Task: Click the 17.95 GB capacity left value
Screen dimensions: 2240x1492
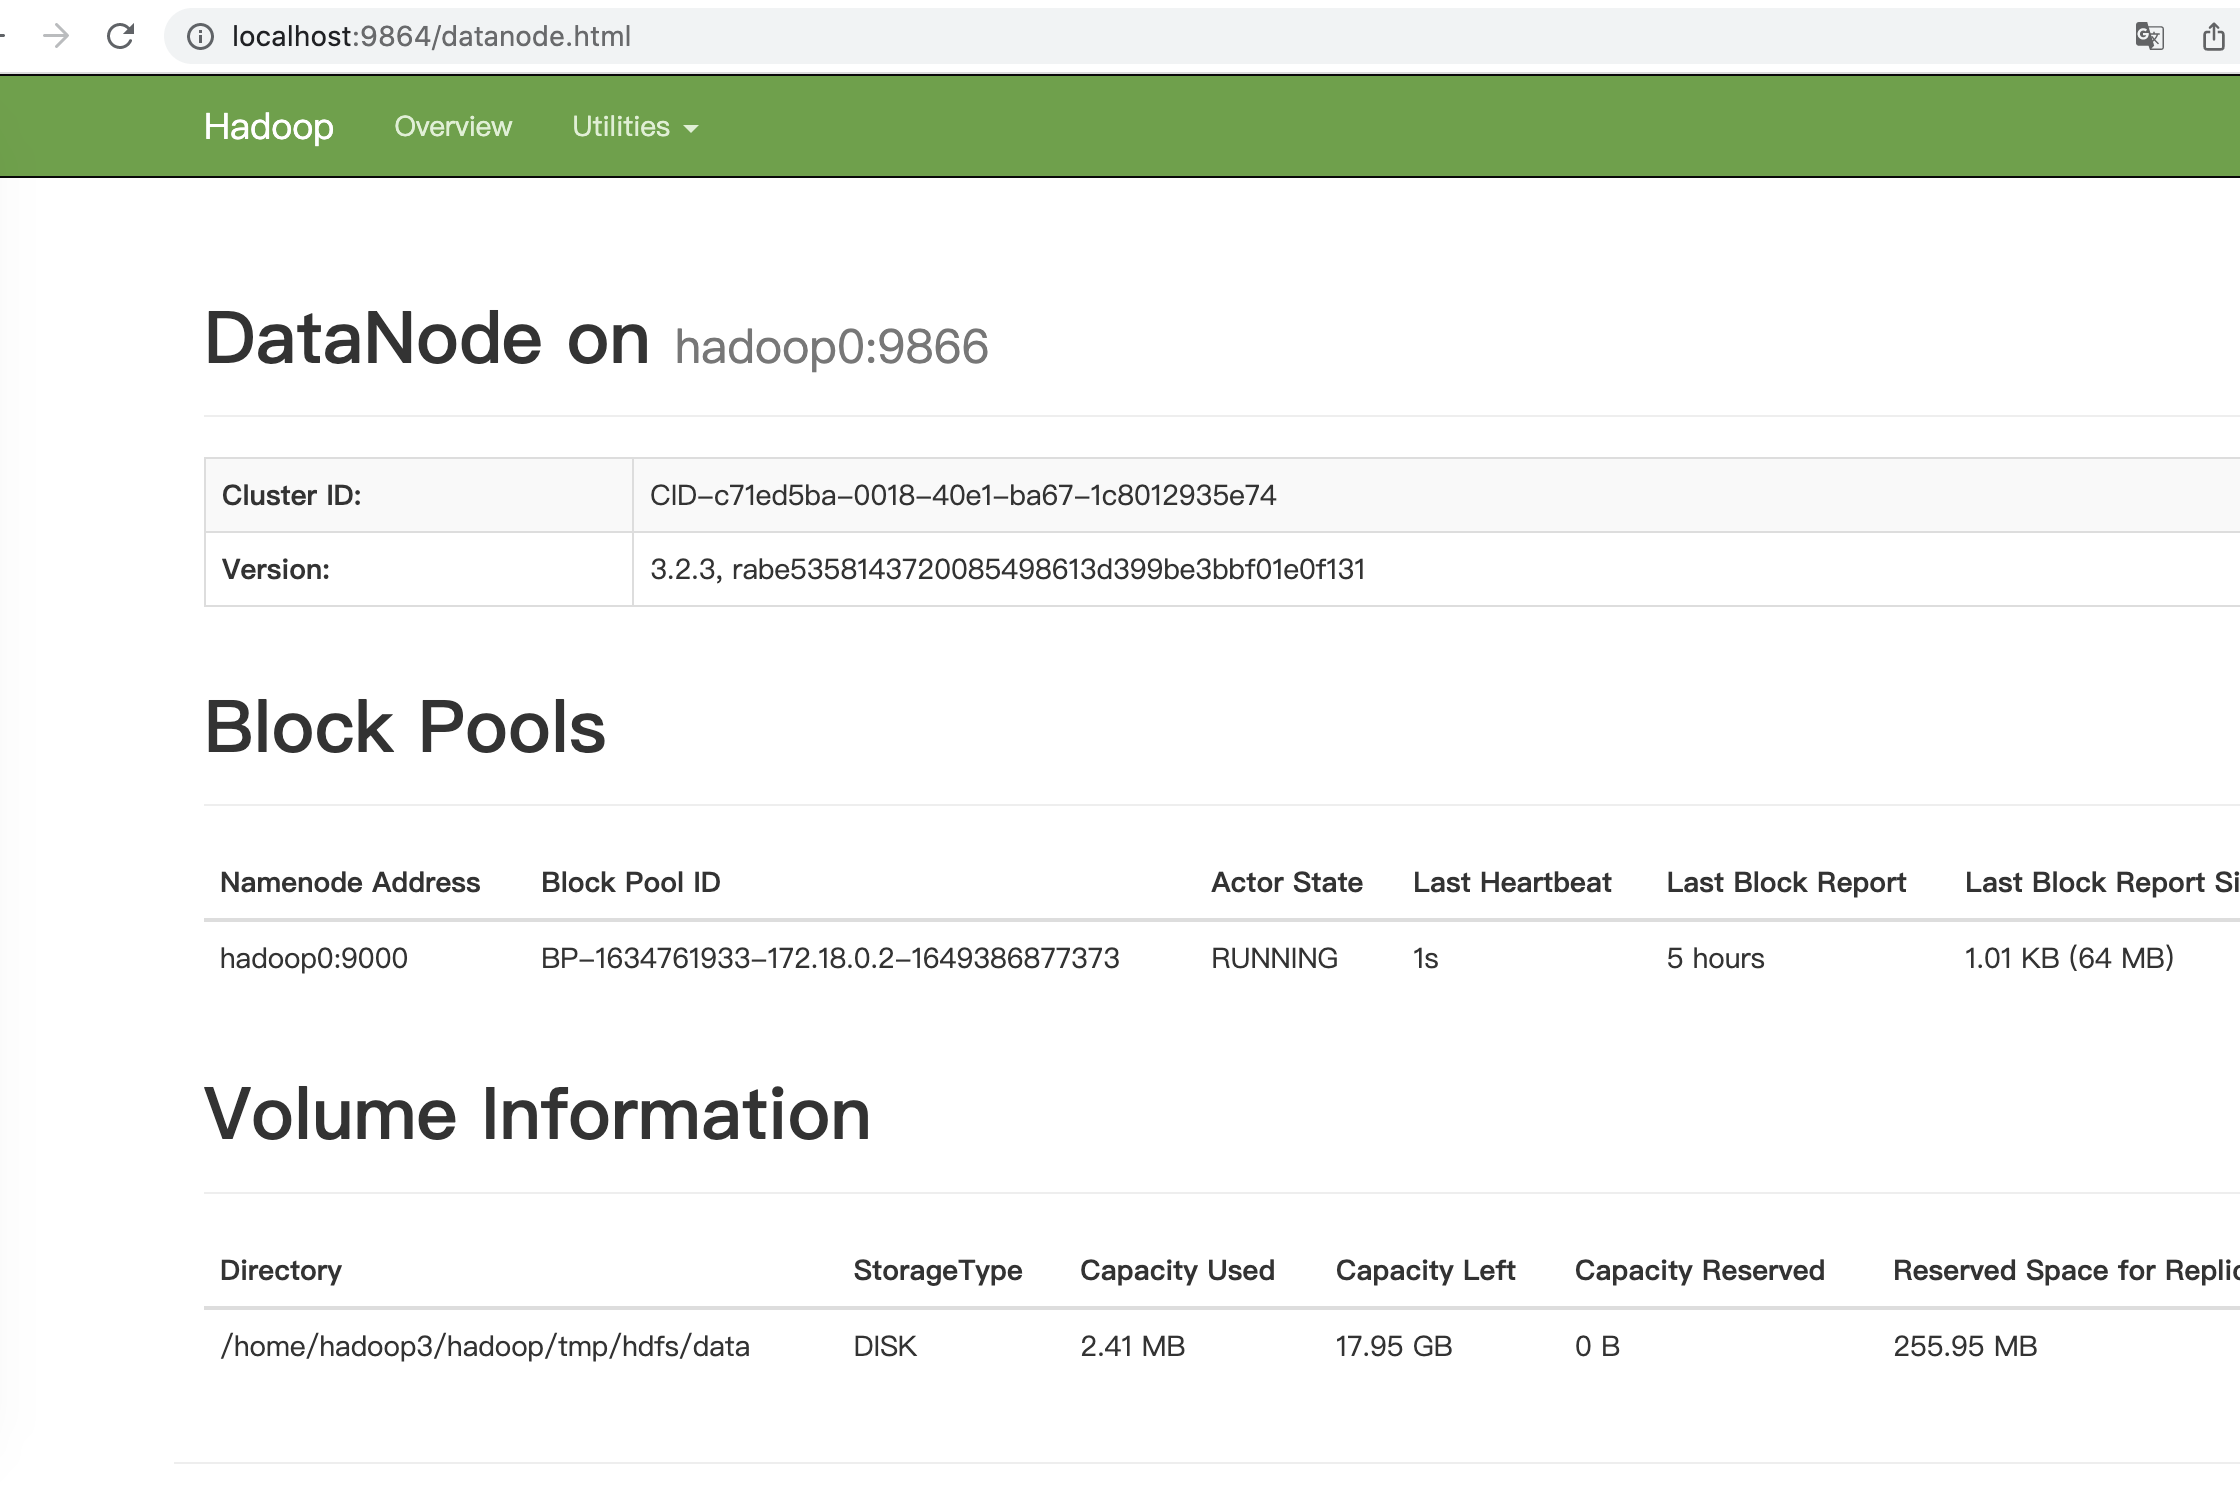Action: pyautogui.click(x=1393, y=1346)
